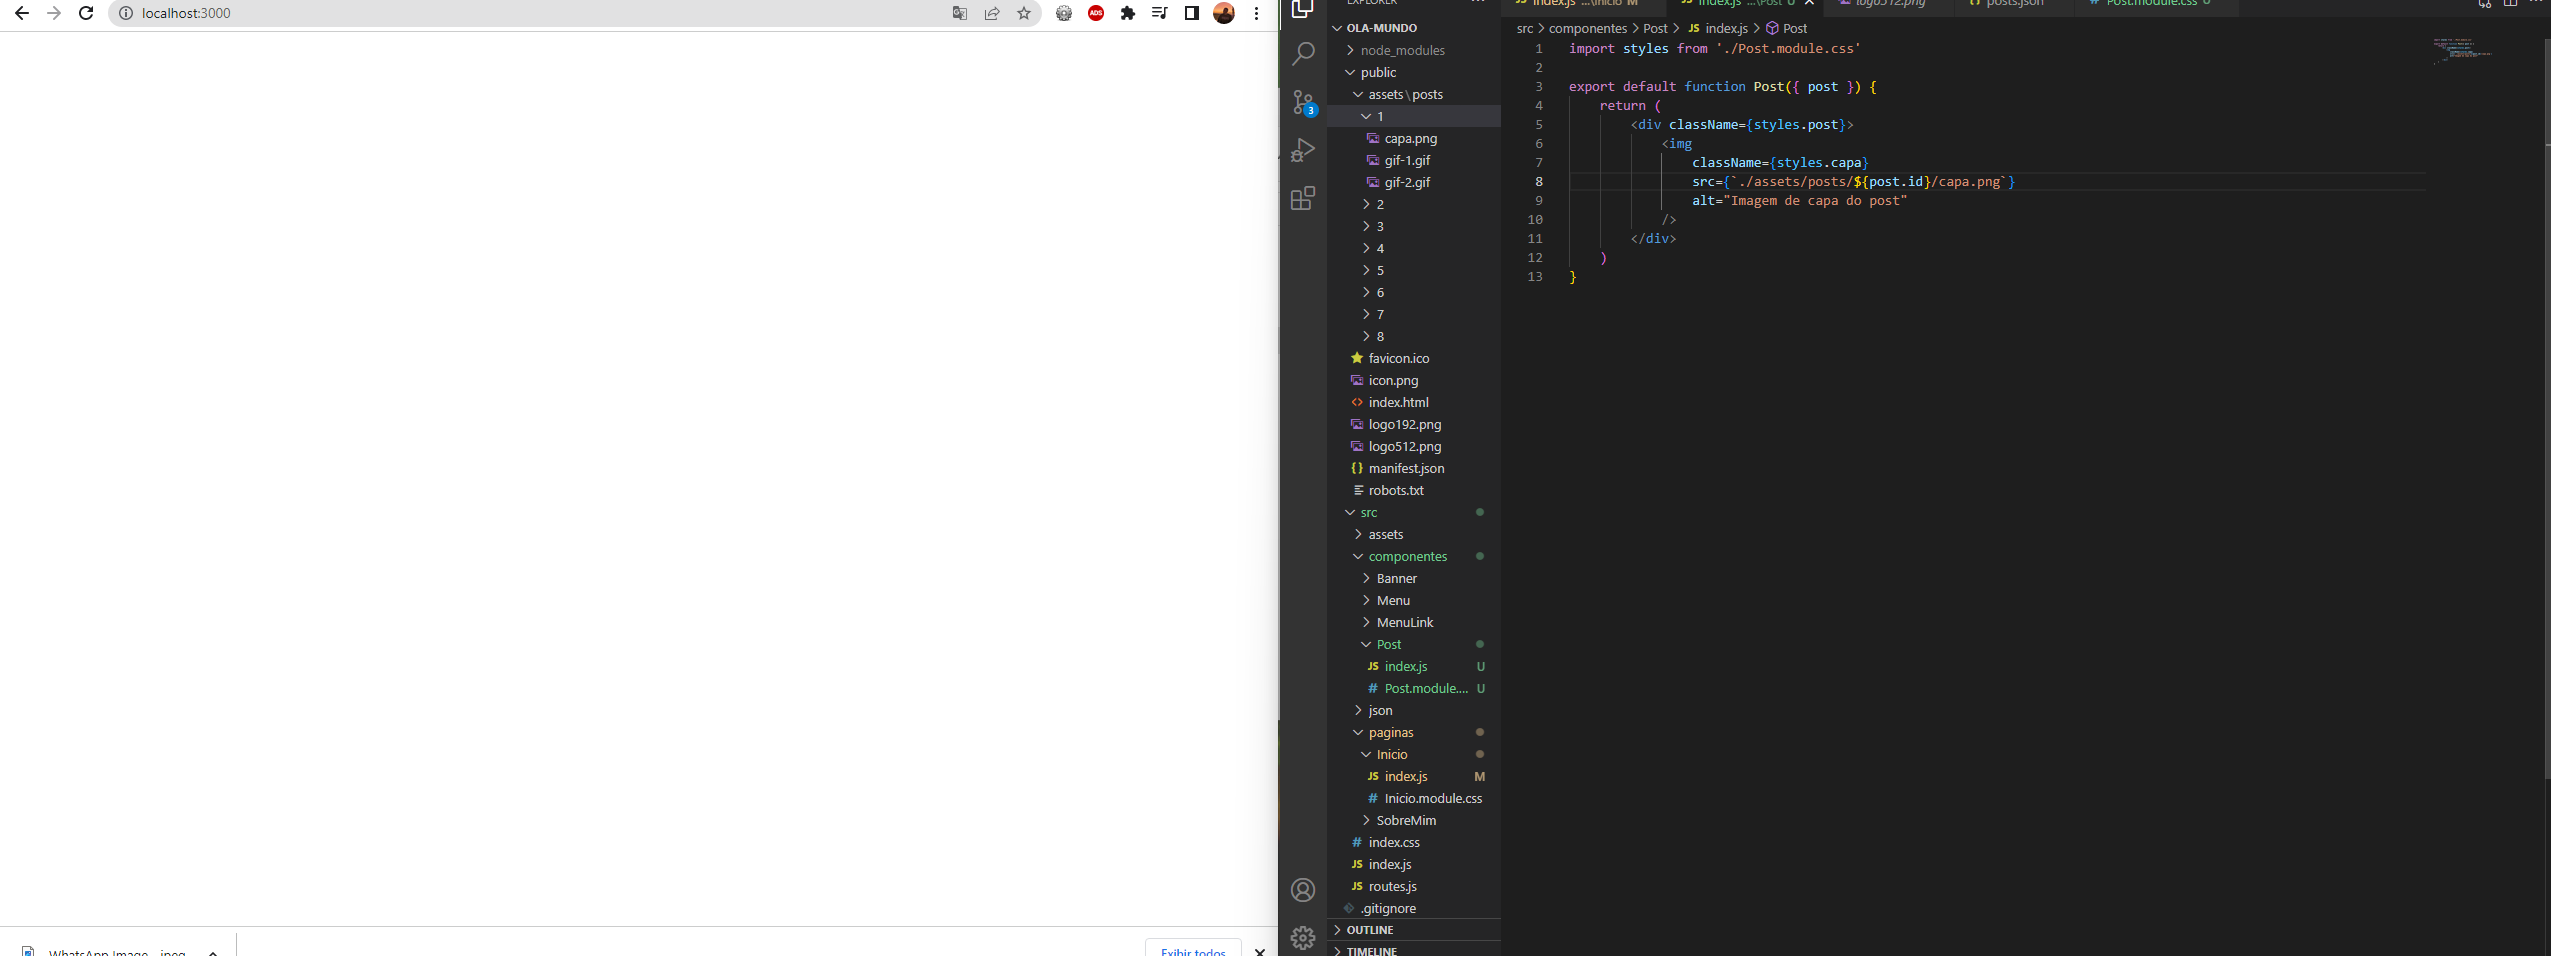Open the Chrome three-dot menu
The image size is (2551, 956).
(x=1256, y=13)
